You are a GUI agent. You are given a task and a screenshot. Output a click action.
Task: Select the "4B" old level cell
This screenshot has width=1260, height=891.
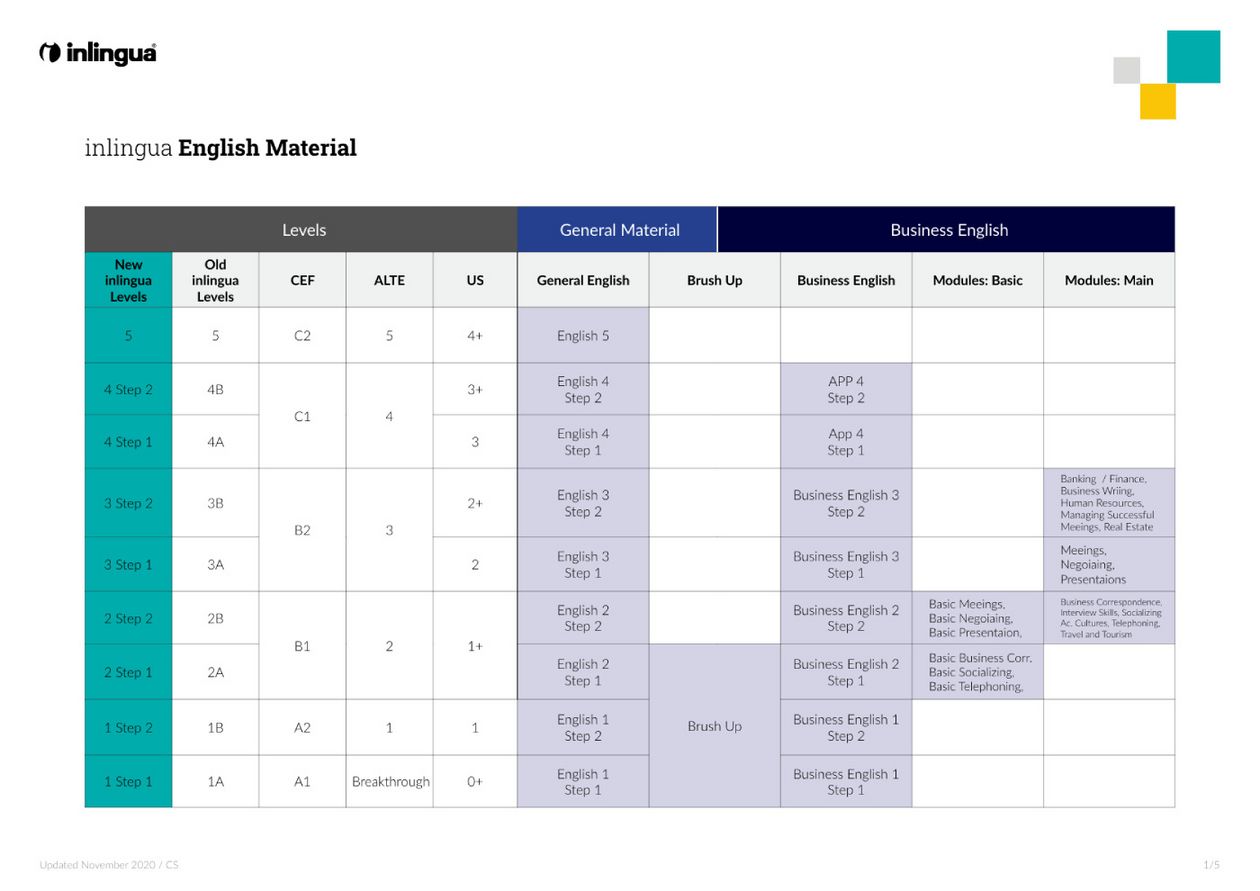(215, 390)
